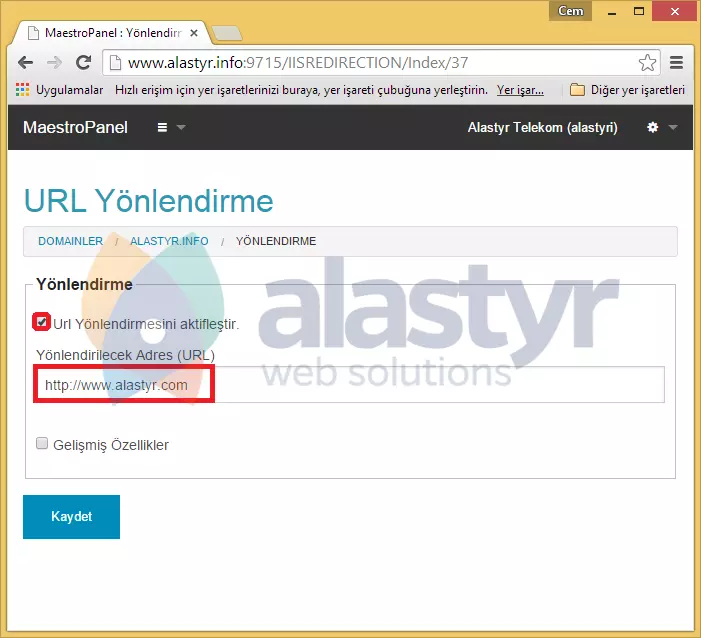Click the Cem profile button
Screen dimensions: 701x638
coord(570,11)
